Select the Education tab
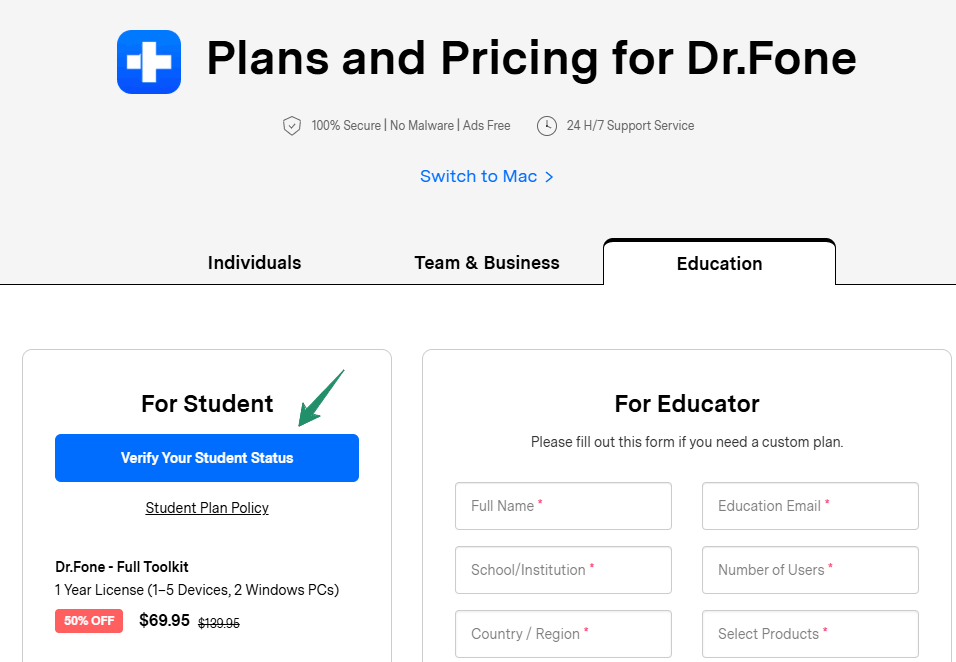This screenshot has height=662, width=956. coord(719,264)
